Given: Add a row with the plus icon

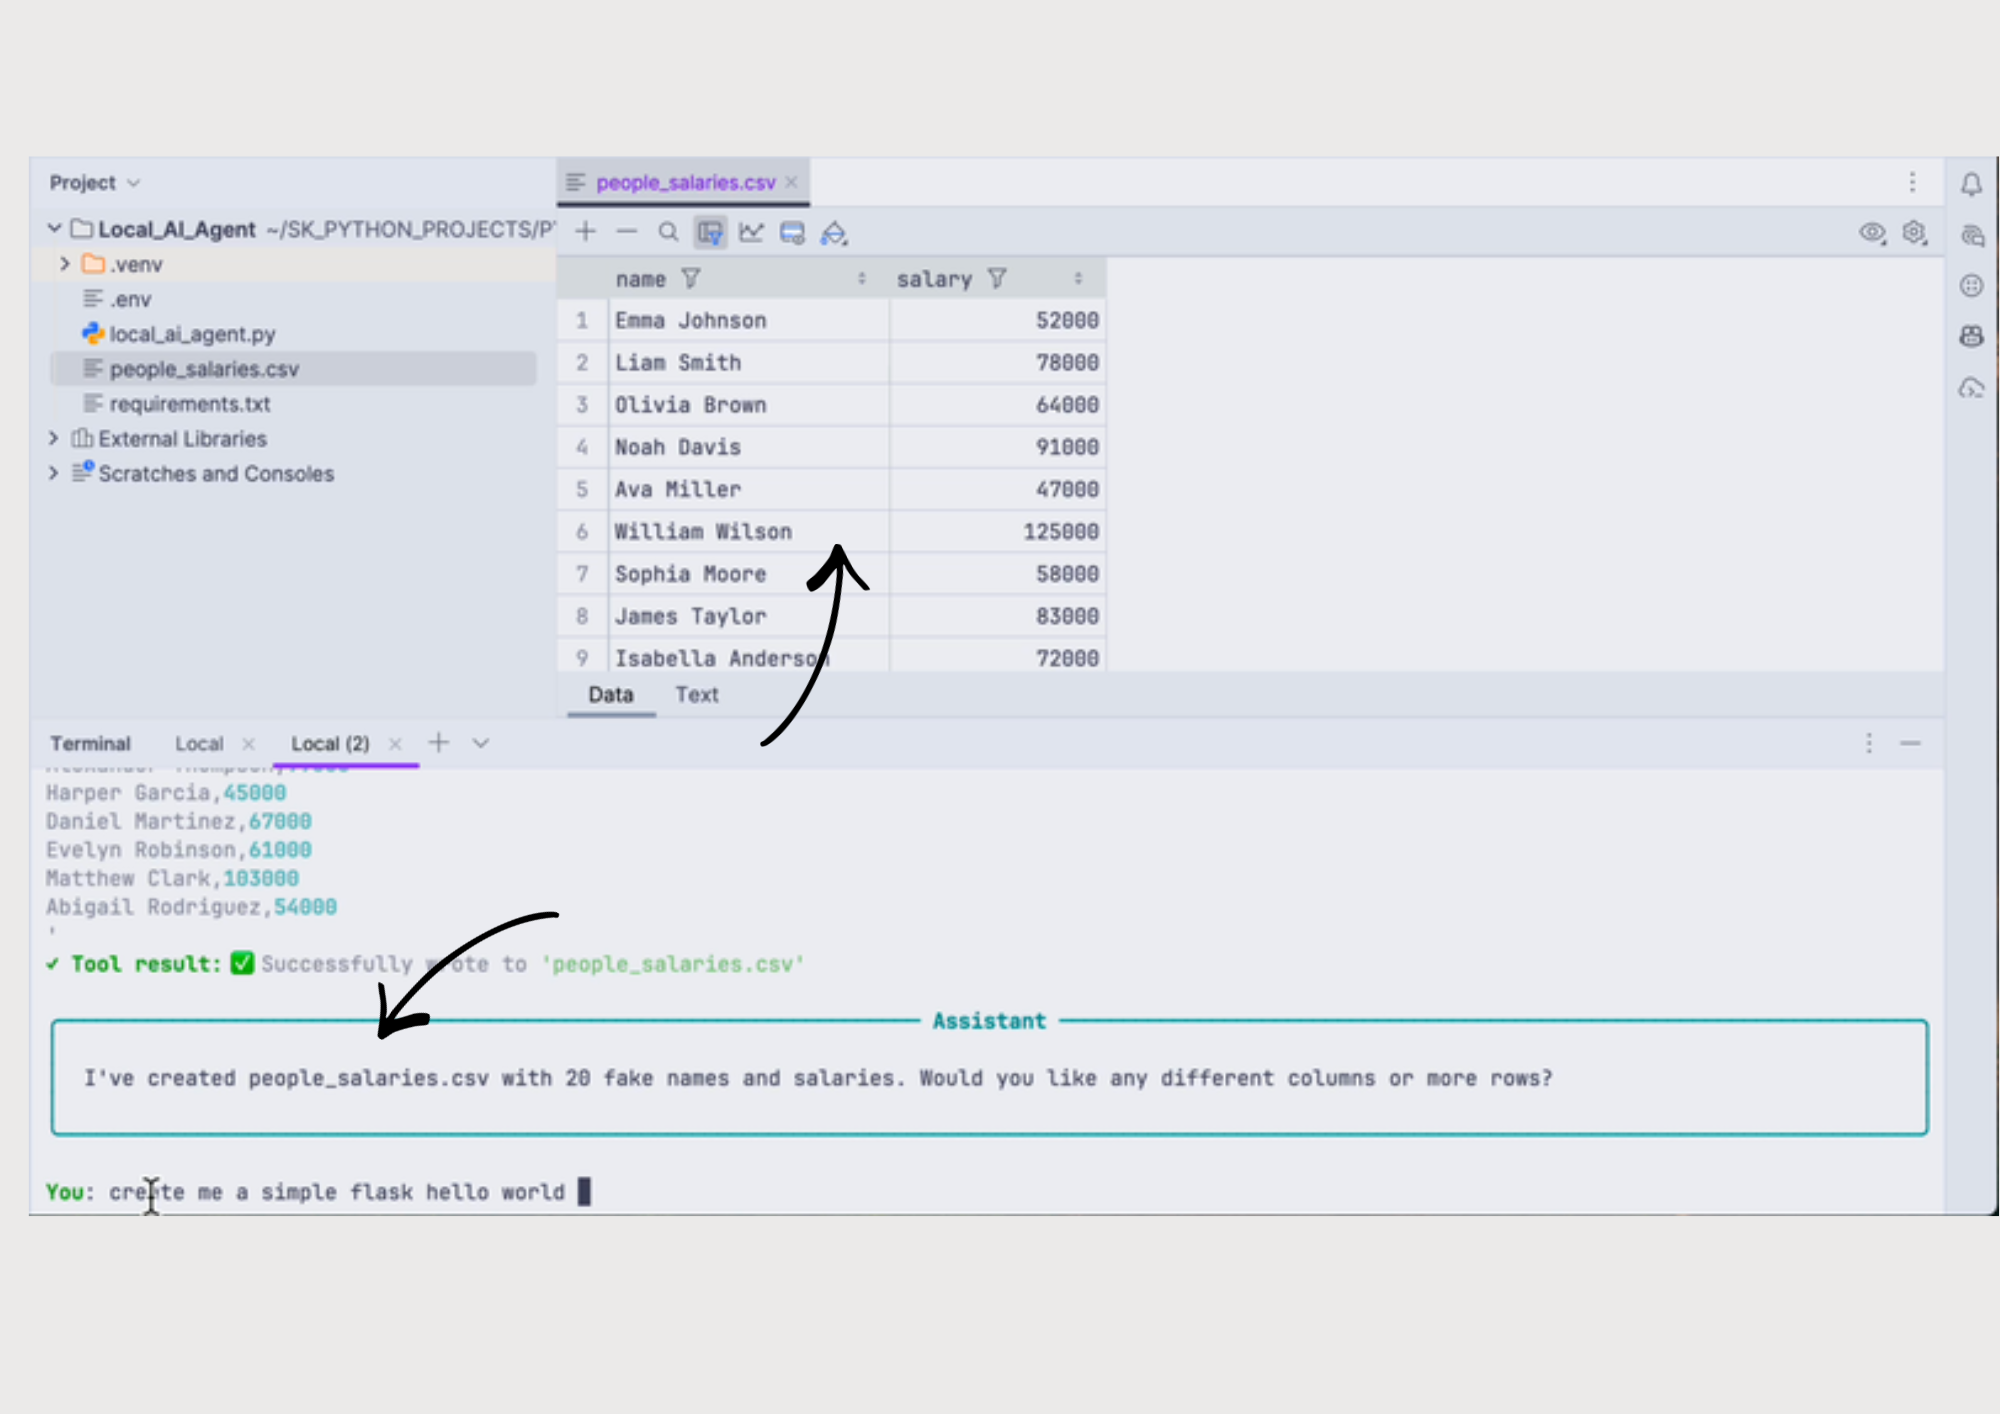Looking at the screenshot, I should pos(586,232).
